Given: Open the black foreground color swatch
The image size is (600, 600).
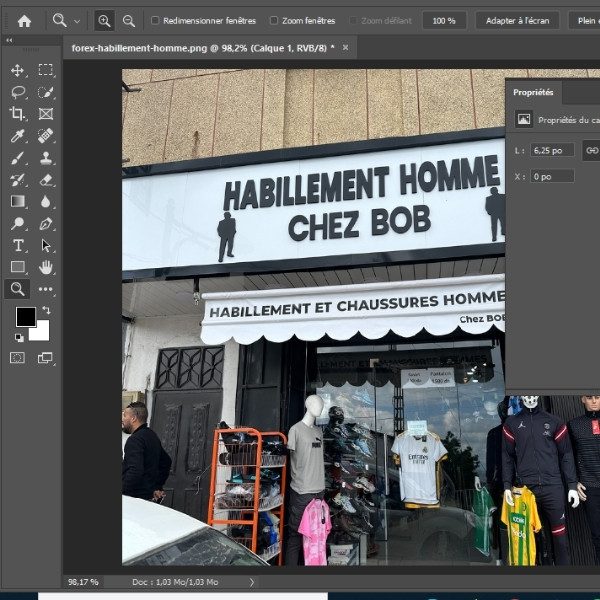Looking at the screenshot, I should coord(25,316).
